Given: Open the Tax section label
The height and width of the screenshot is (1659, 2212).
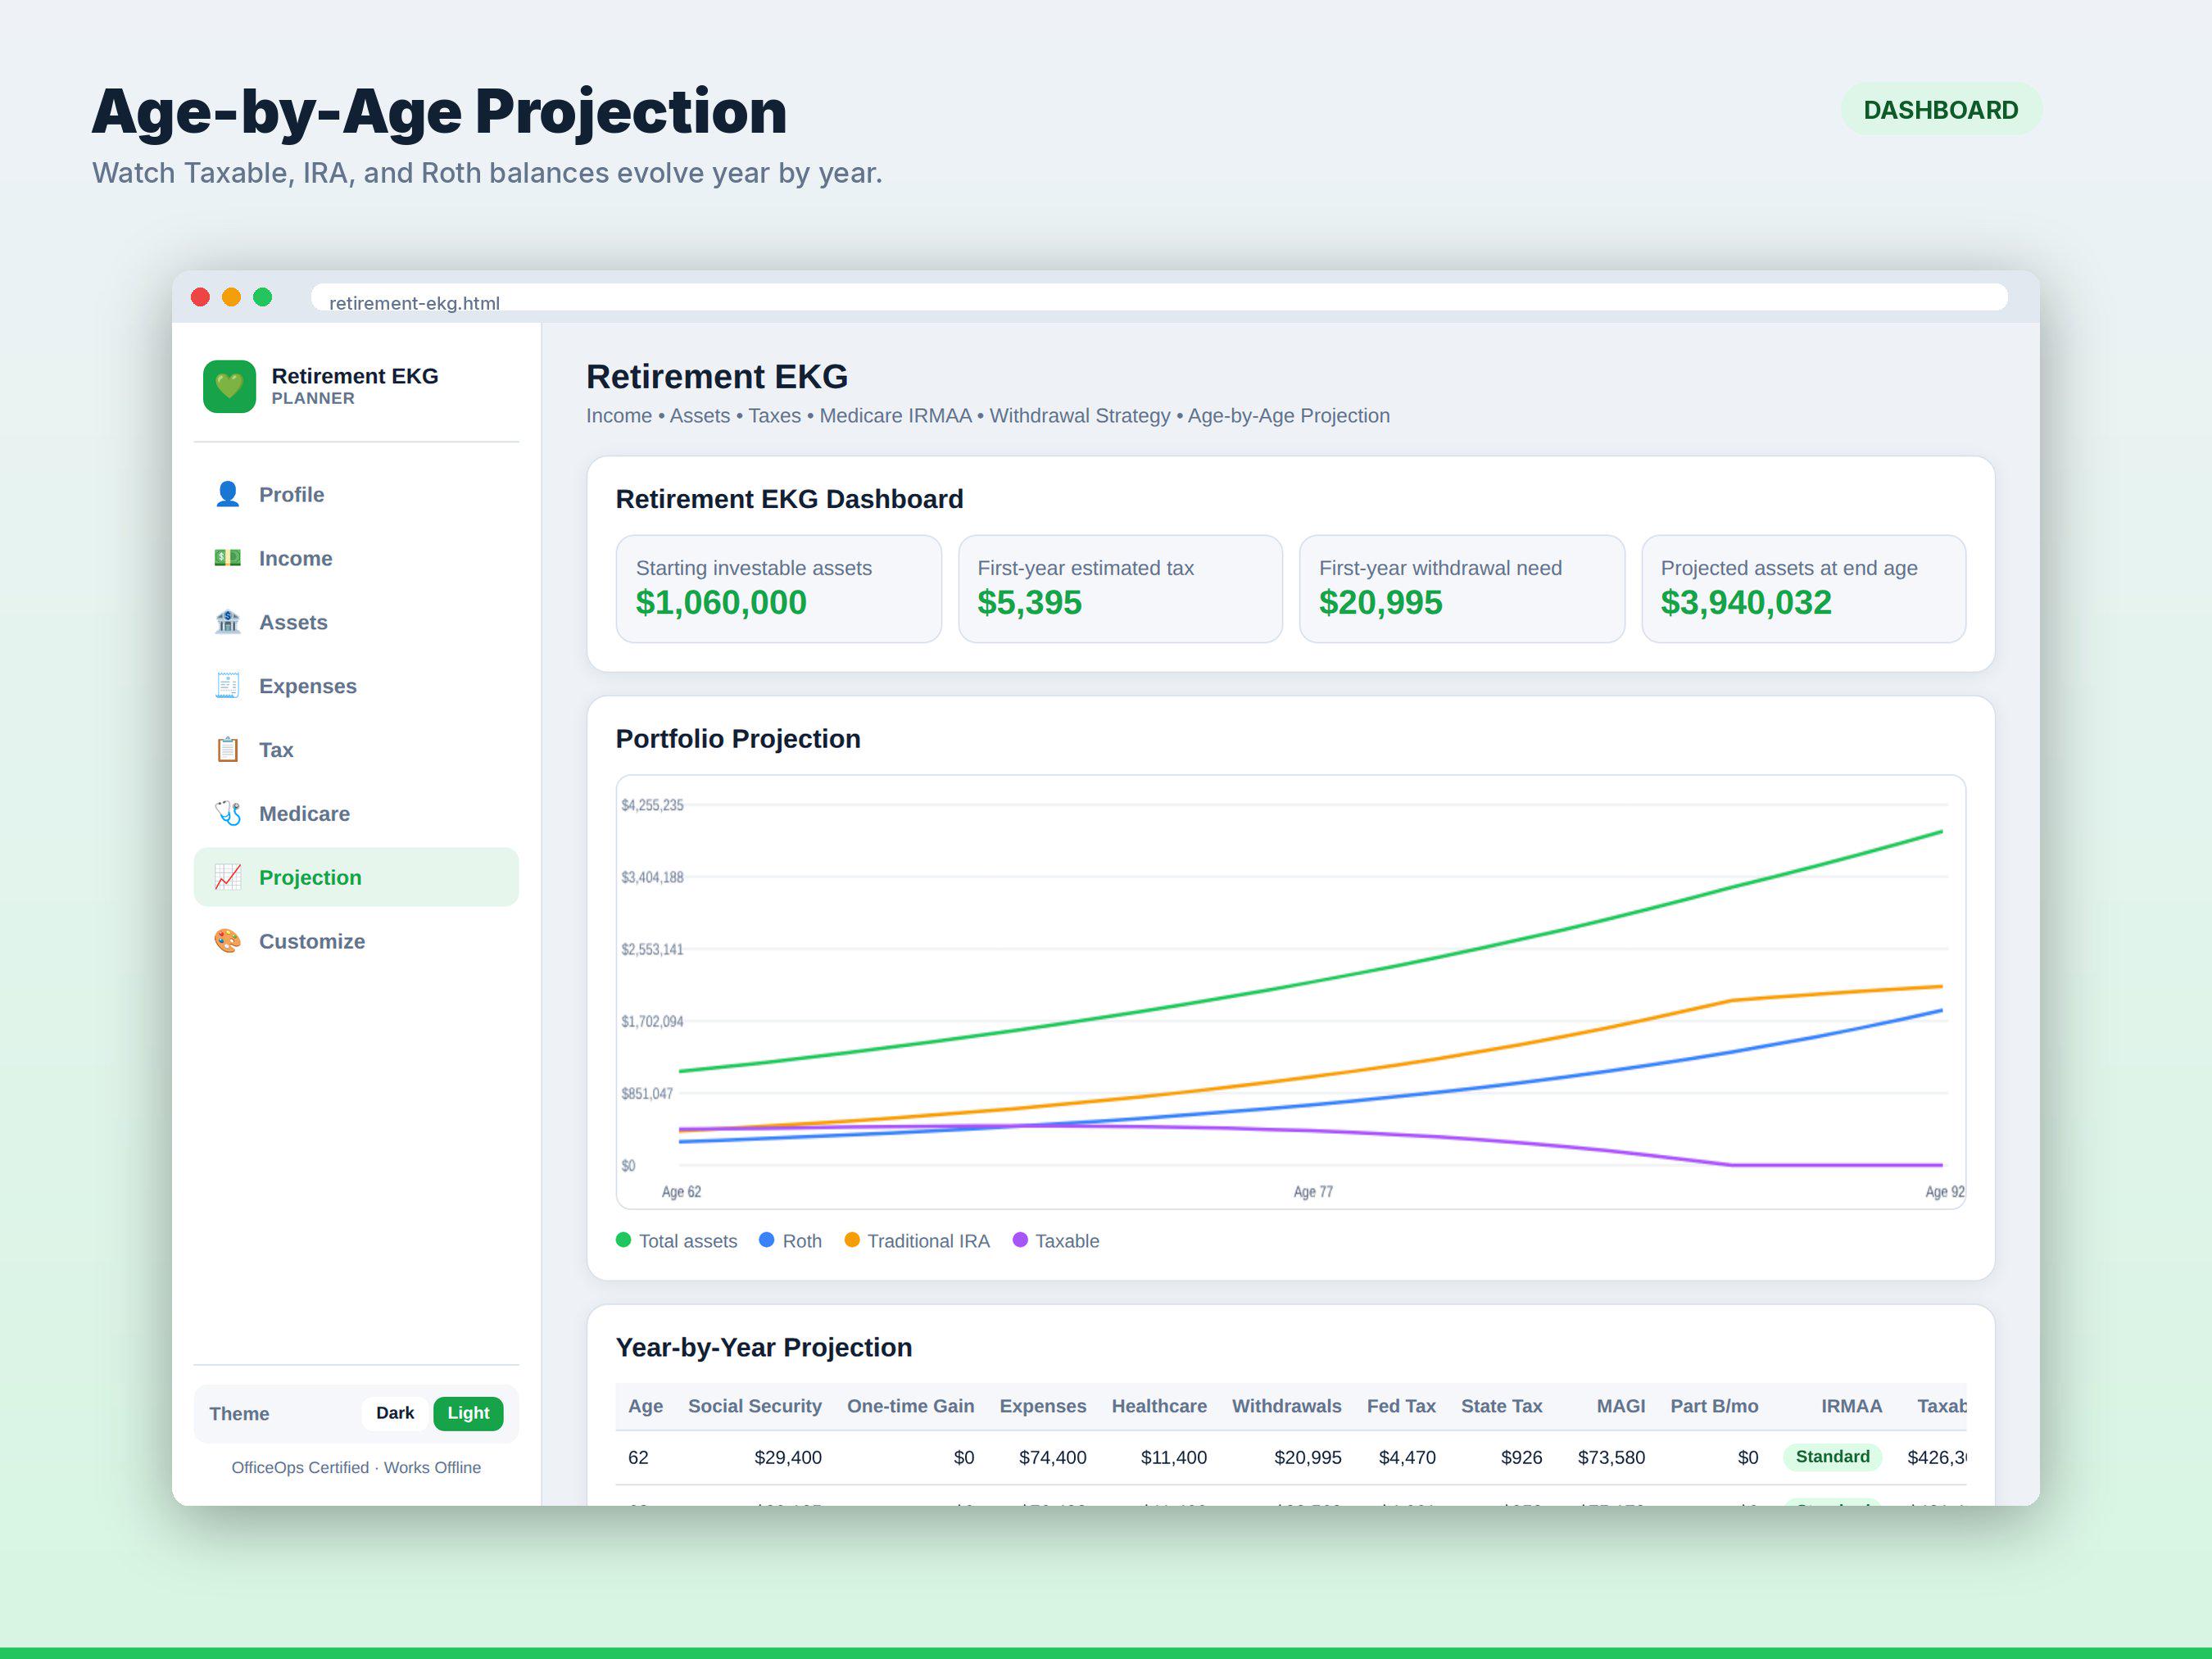Looking at the screenshot, I should pos(276,750).
